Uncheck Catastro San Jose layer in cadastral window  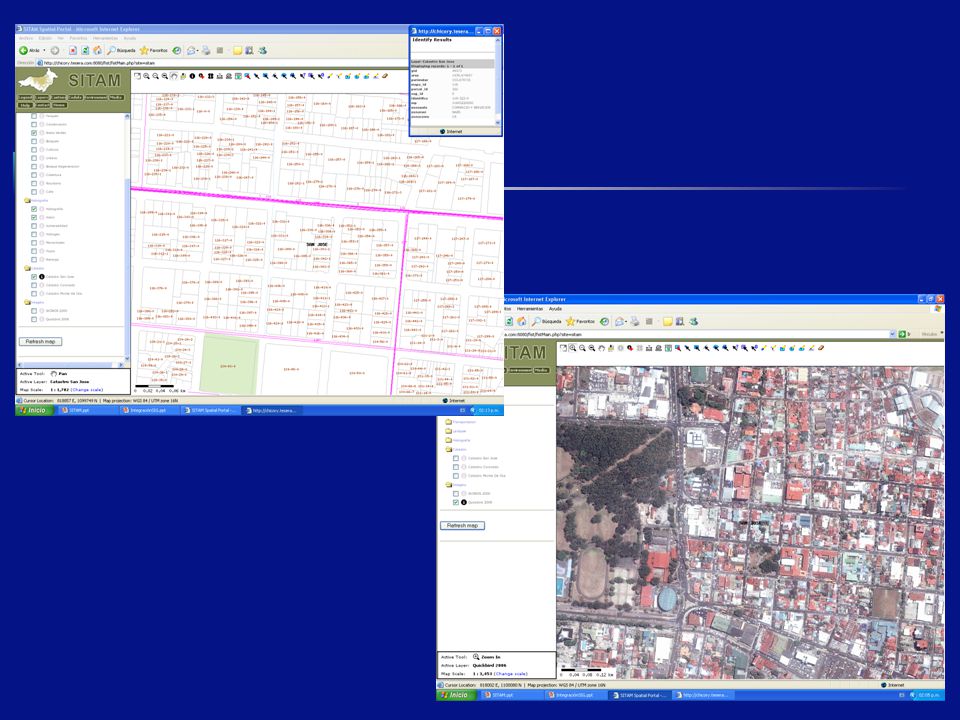(x=34, y=277)
